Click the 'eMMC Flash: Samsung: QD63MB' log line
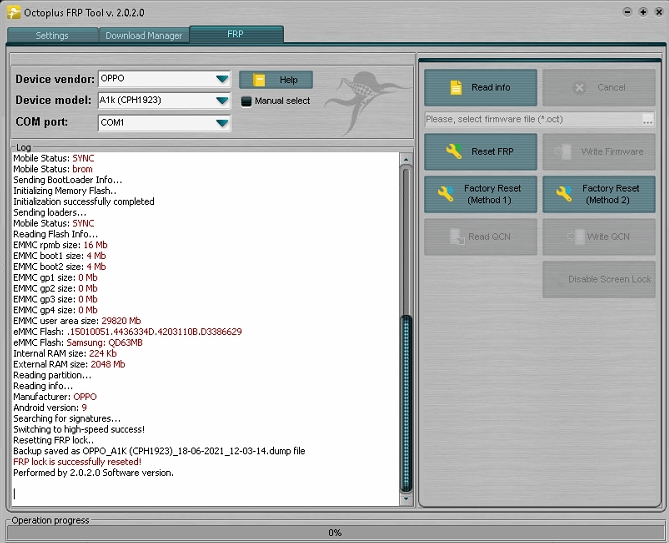This screenshot has height=543, width=669. click(x=78, y=343)
